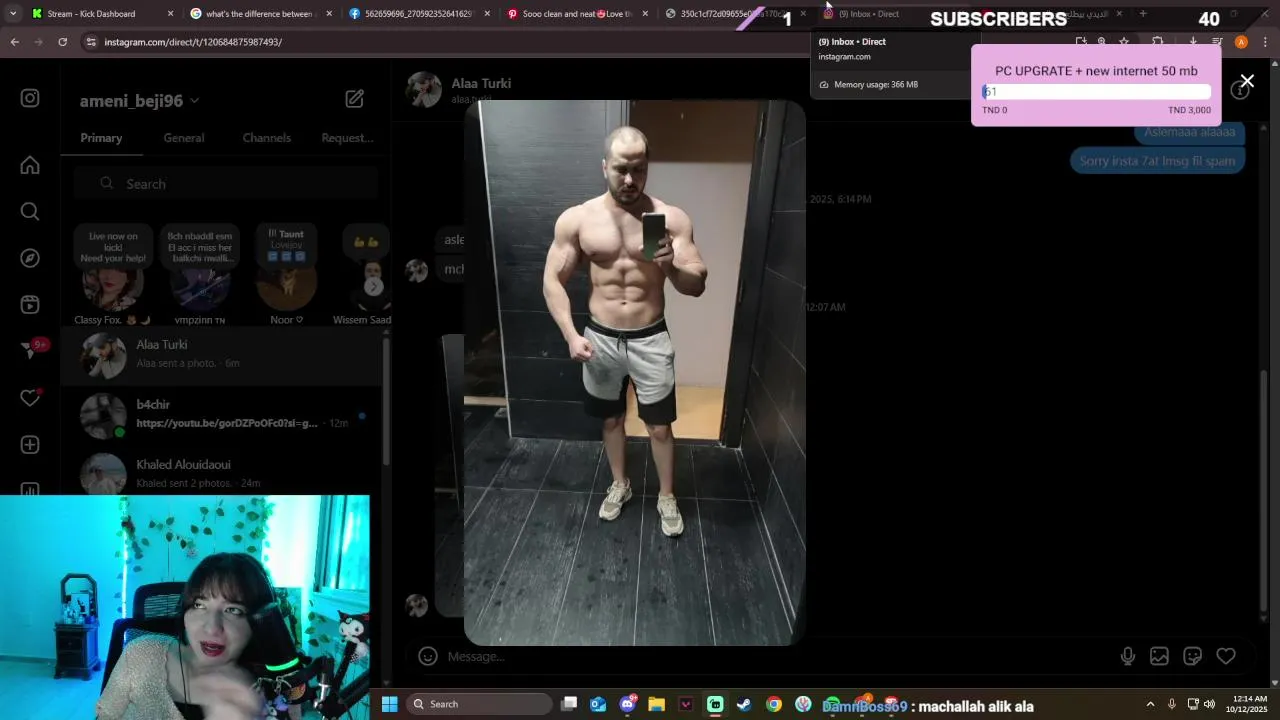1280x720 pixels.
Task: Click the voice clip microphone icon
Action: tap(1127, 656)
